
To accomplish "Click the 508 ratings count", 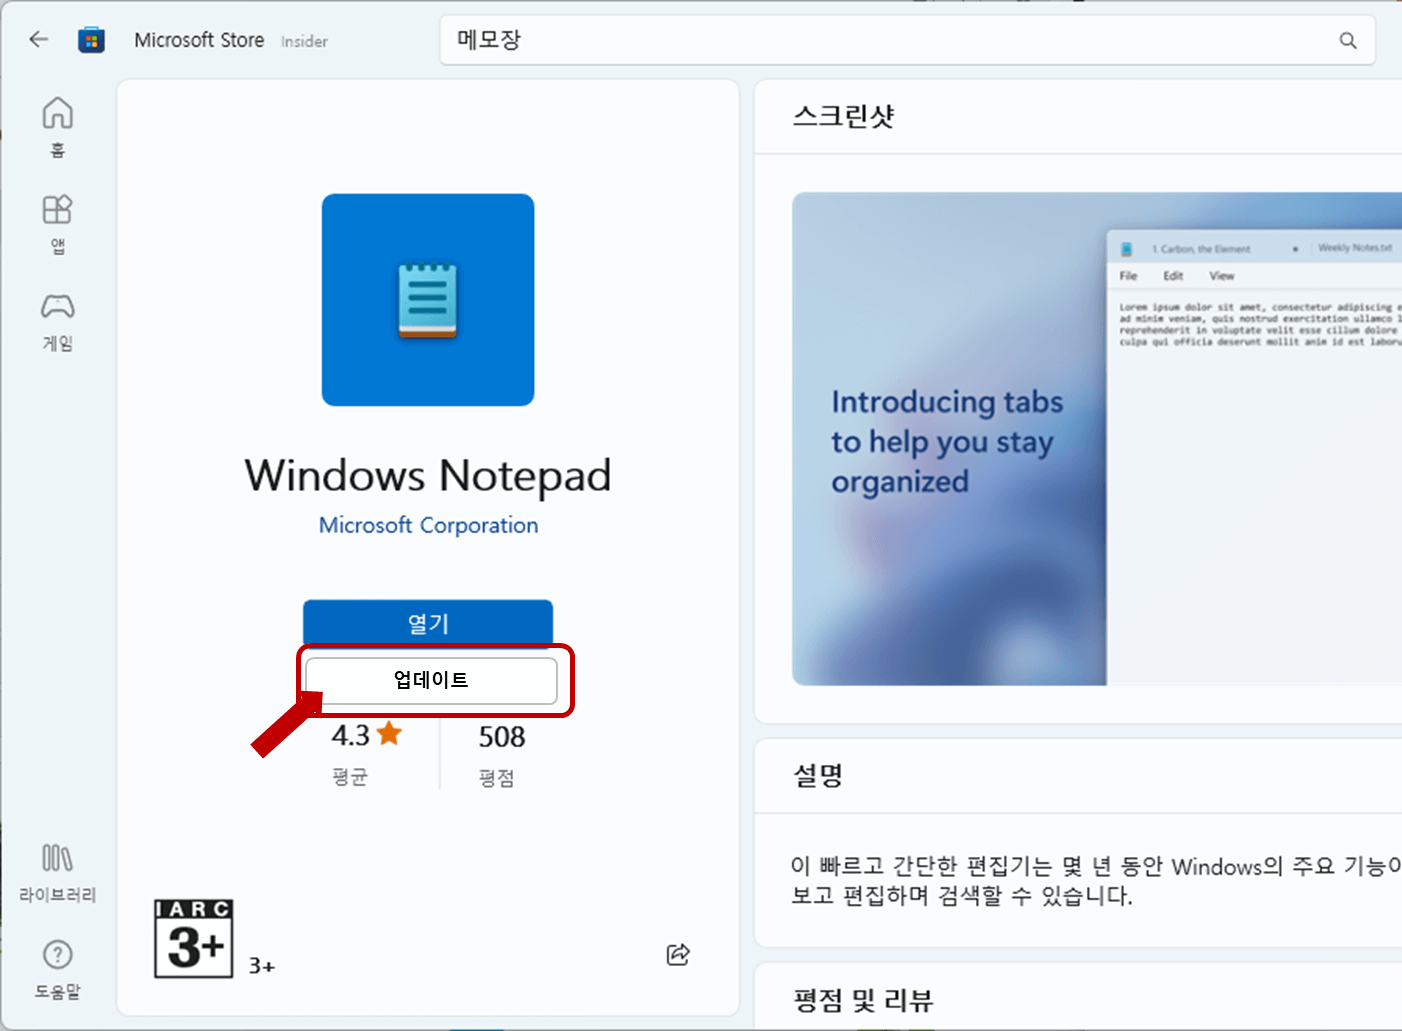I will point(501,737).
